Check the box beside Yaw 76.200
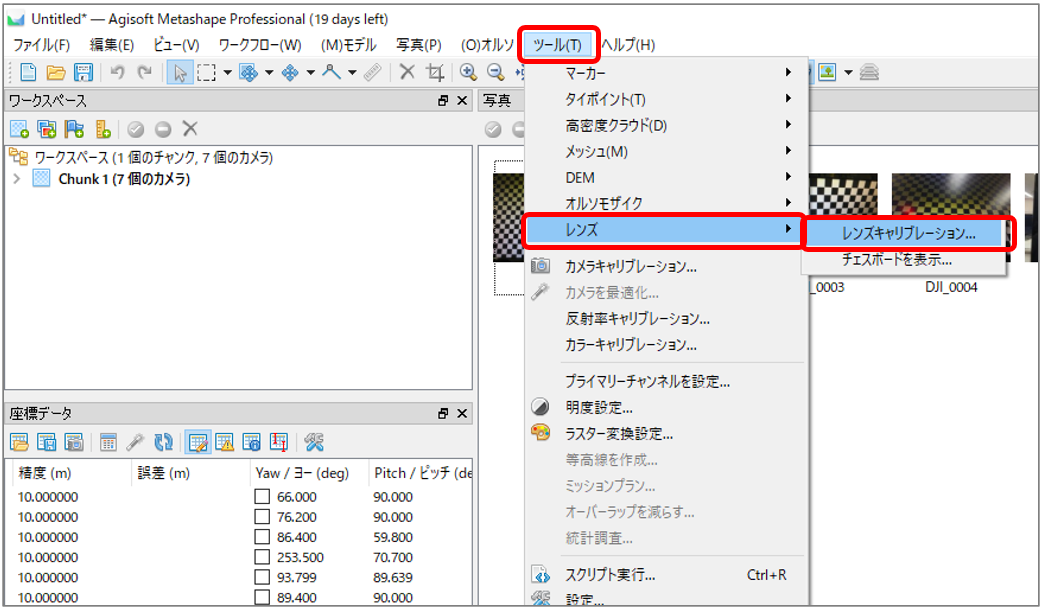 point(262,517)
